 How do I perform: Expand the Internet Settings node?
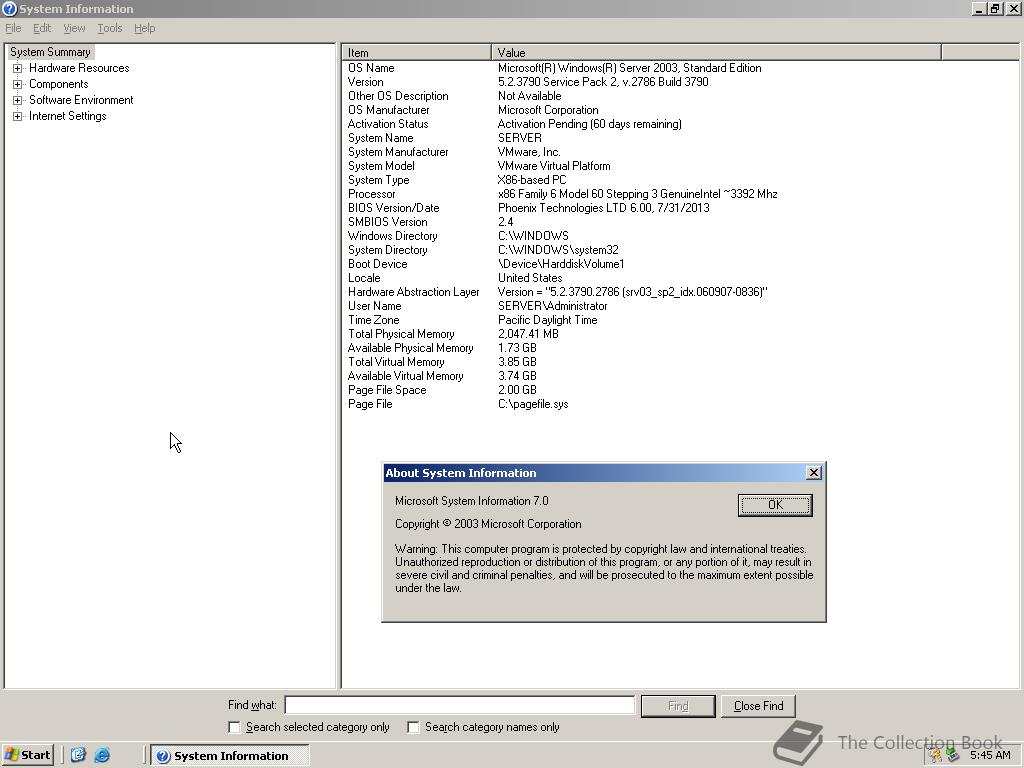18,116
